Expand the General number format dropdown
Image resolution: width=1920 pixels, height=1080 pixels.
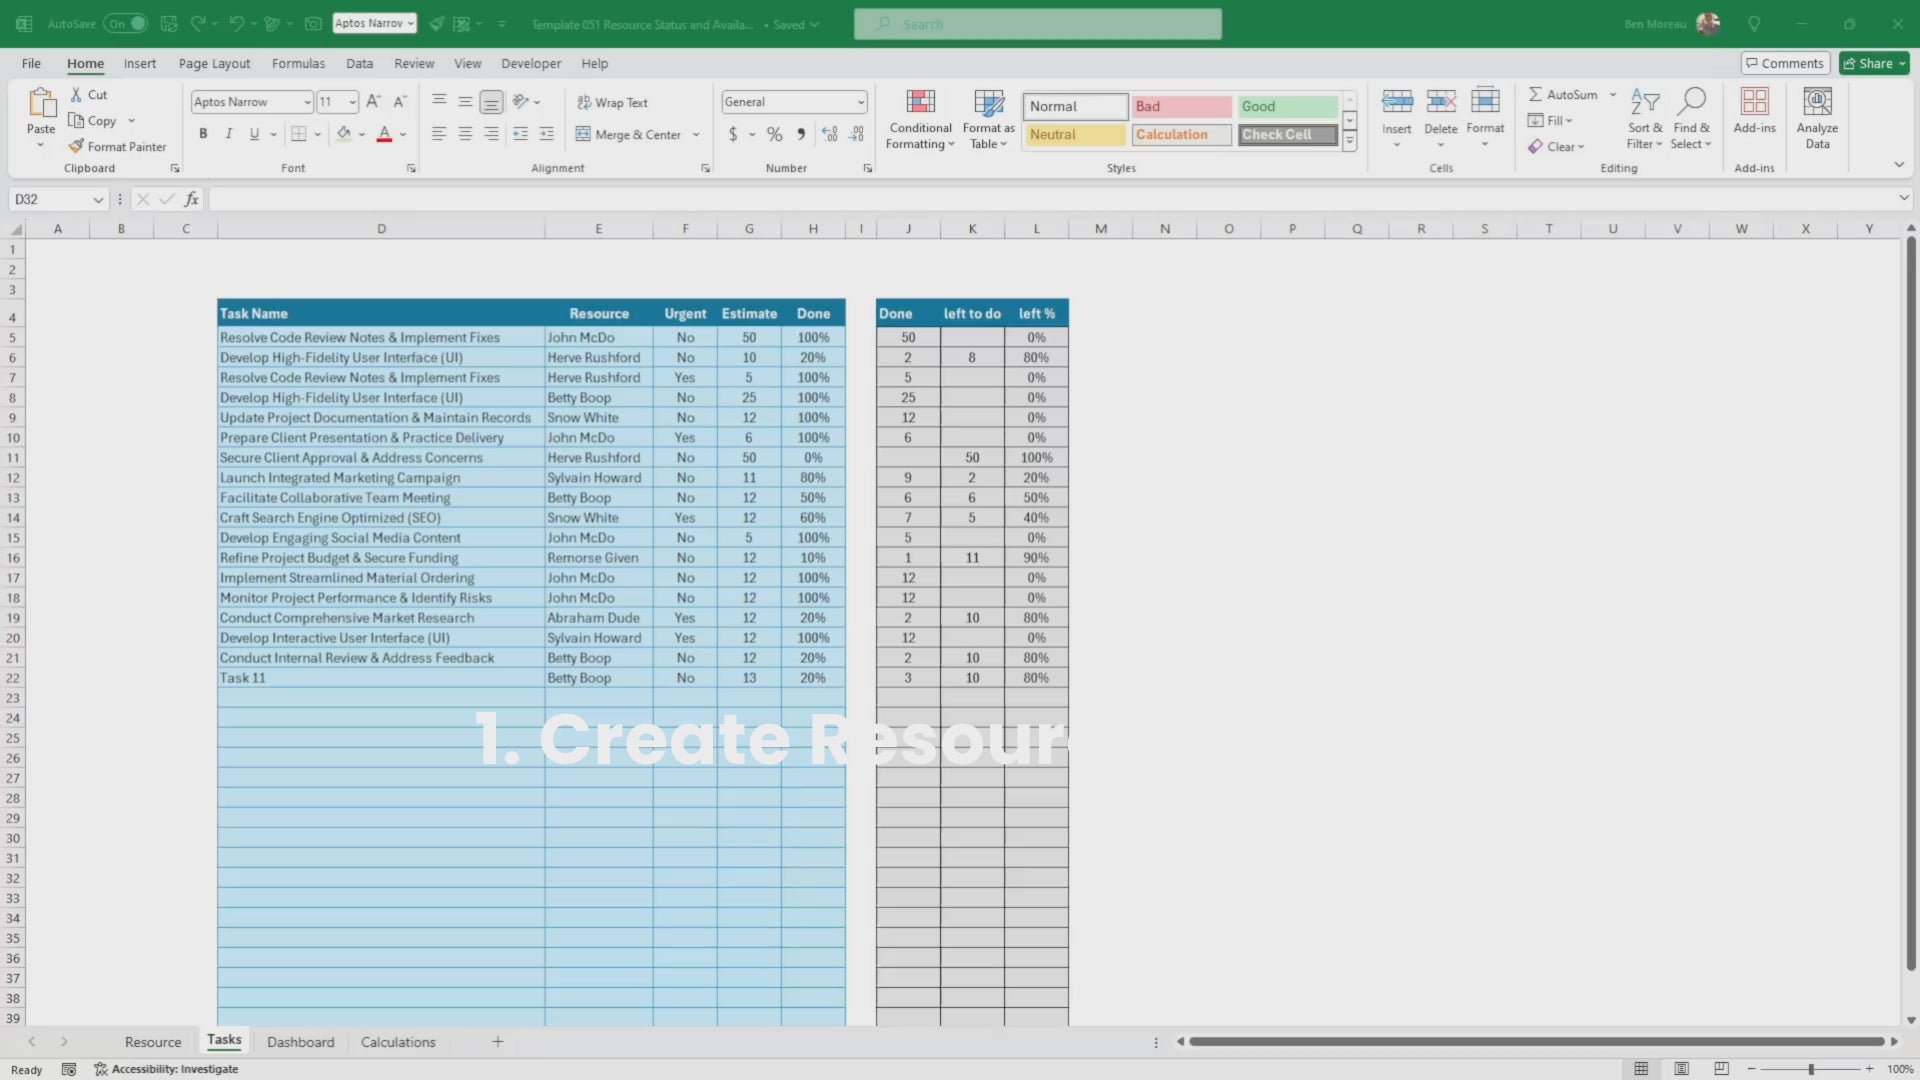point(860,102)
